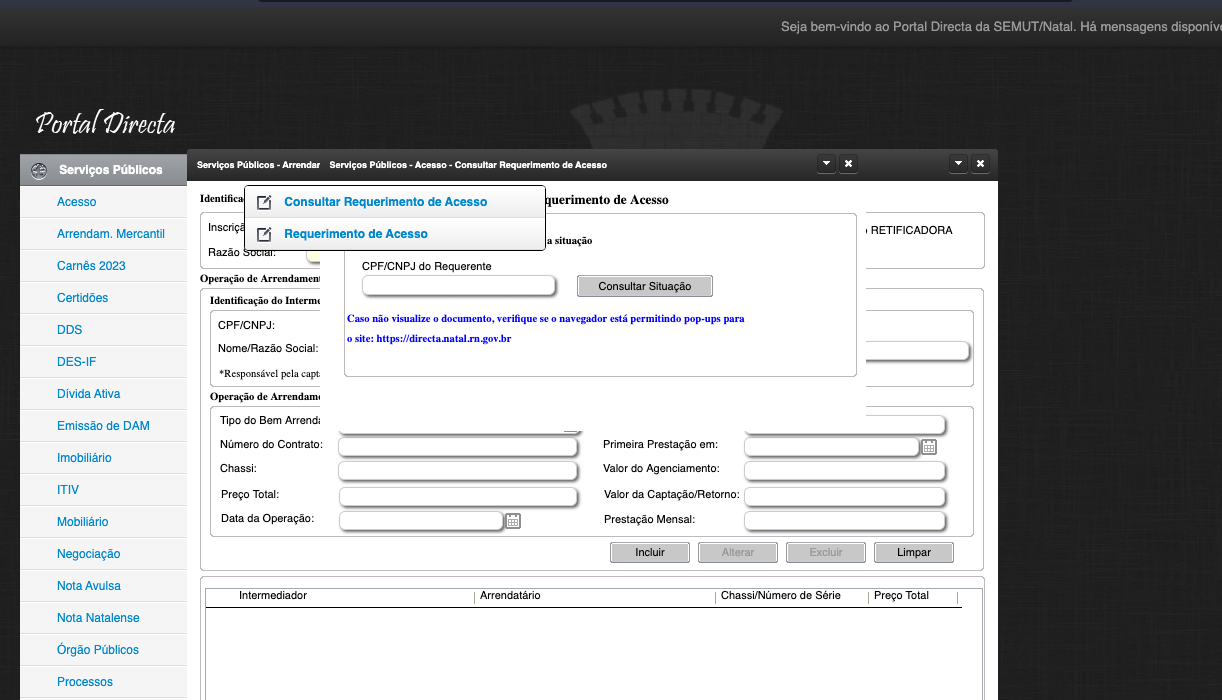Open dropdown arrow of Consultar Requerimento de Acesso window
Viewport: 1222px width, 700px height.
click(x=826, y=164)
